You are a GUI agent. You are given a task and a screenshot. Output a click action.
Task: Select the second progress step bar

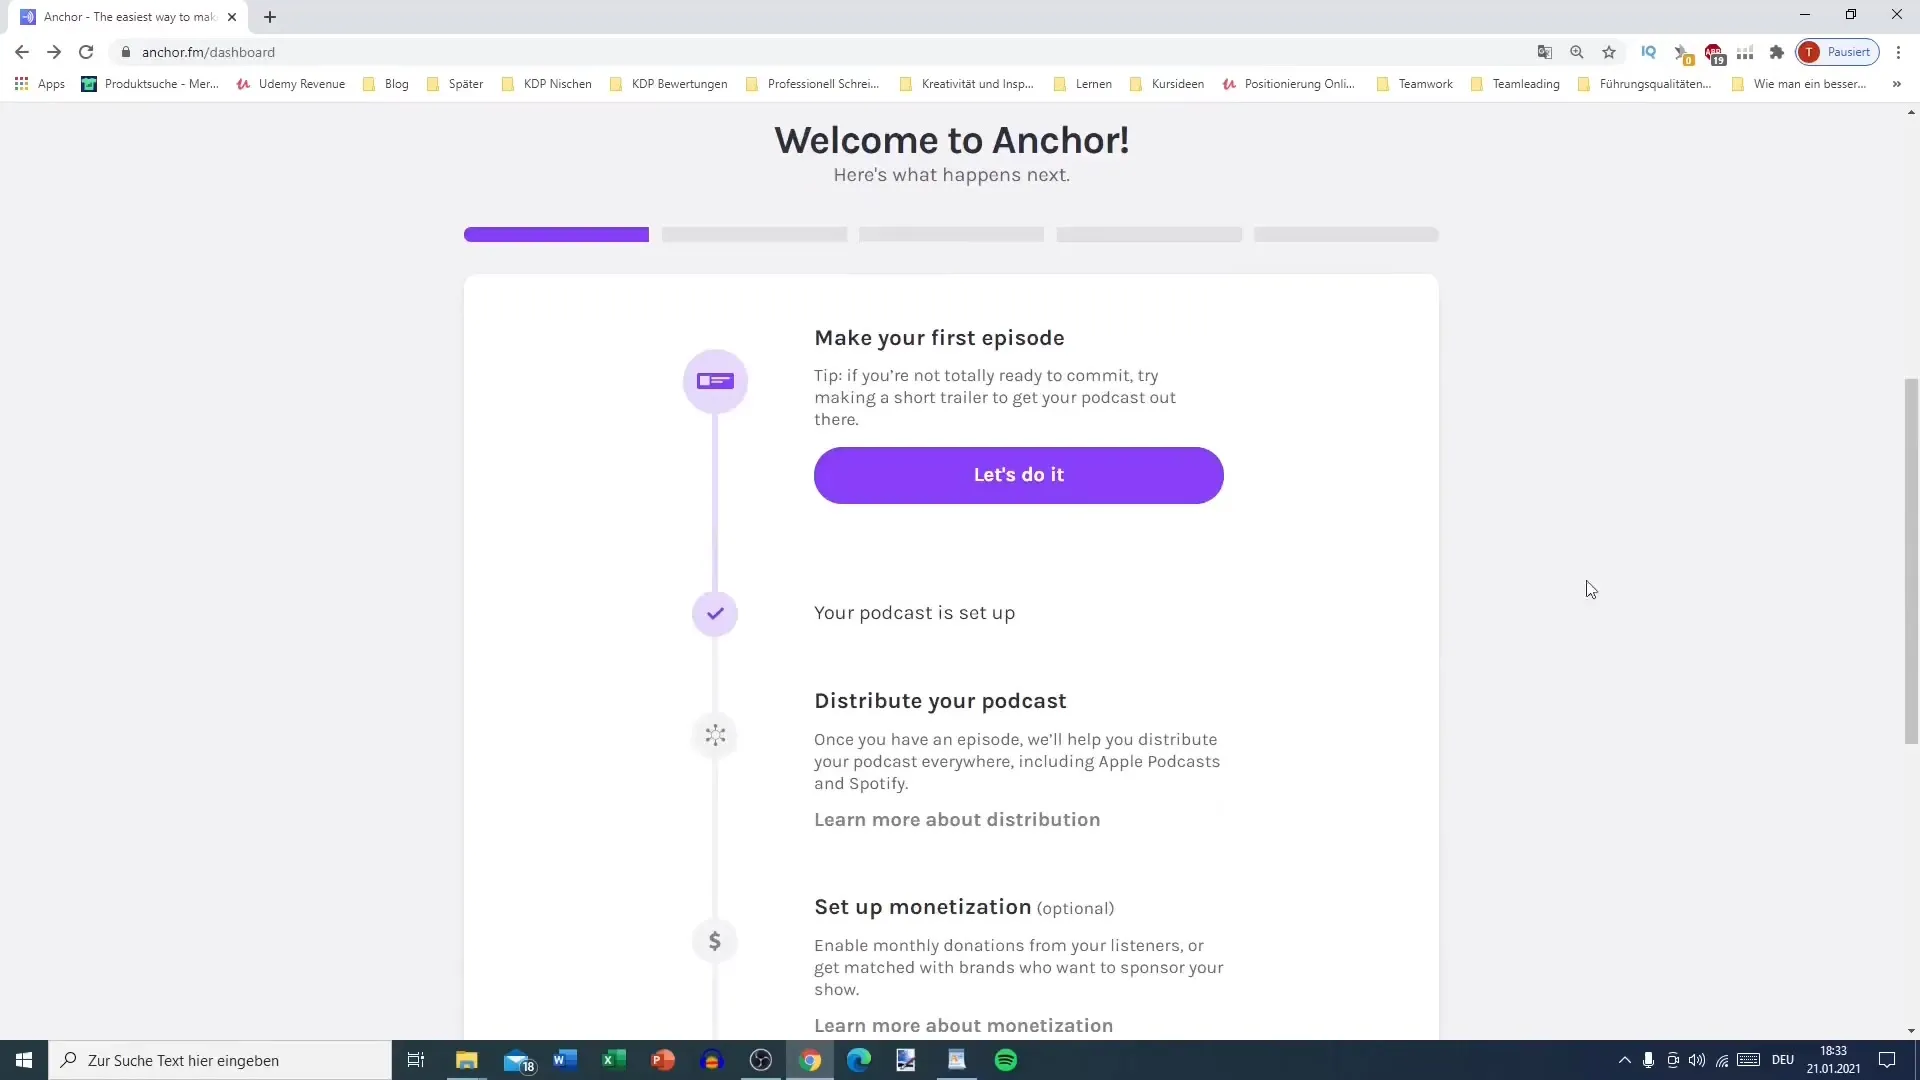[754, 234]
